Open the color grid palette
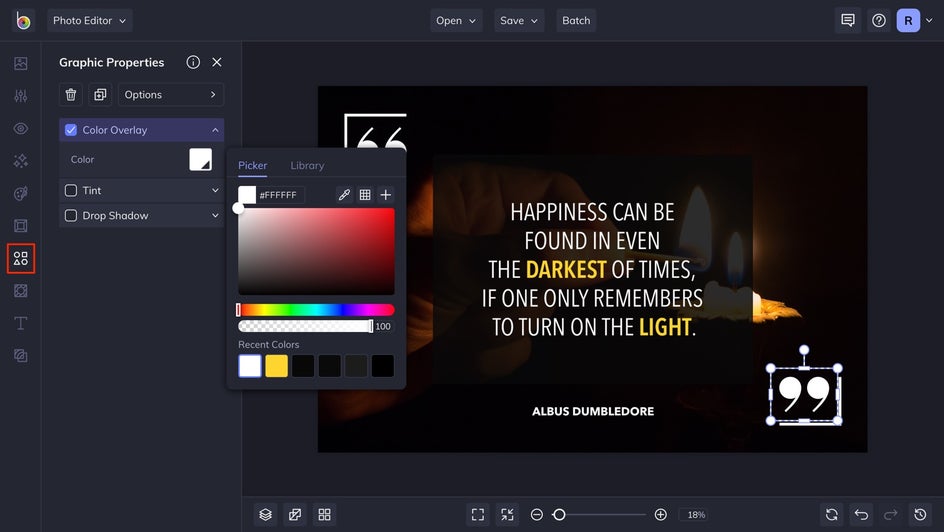The image size is (944, 532). pyautogui.click(x=365, y=194)
